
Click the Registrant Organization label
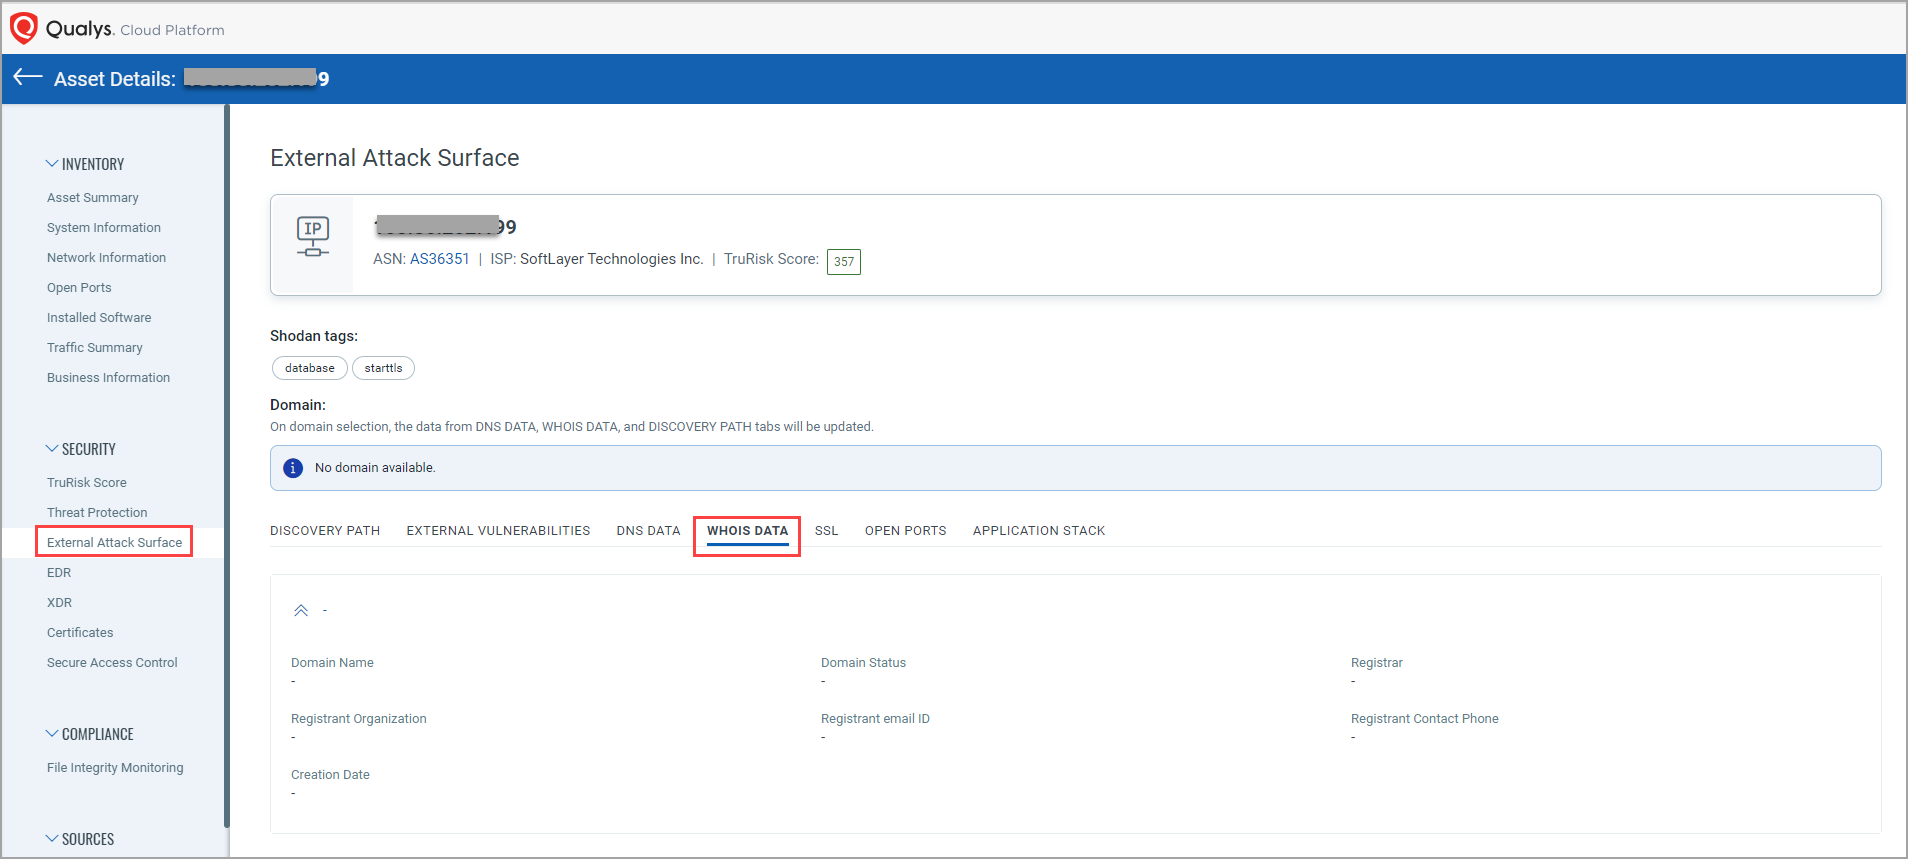358,719
